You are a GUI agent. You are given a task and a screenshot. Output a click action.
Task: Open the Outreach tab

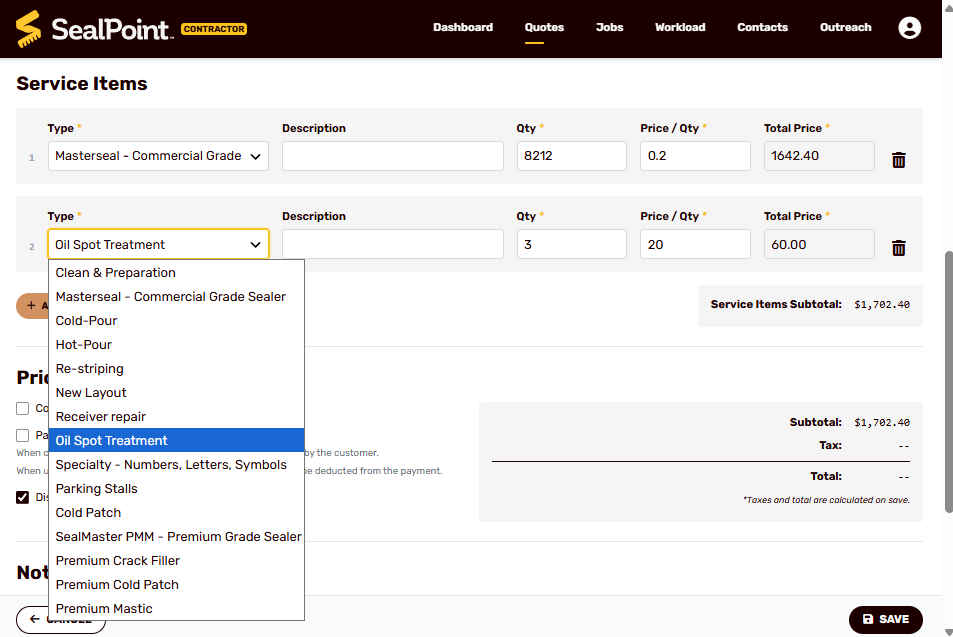845,27
